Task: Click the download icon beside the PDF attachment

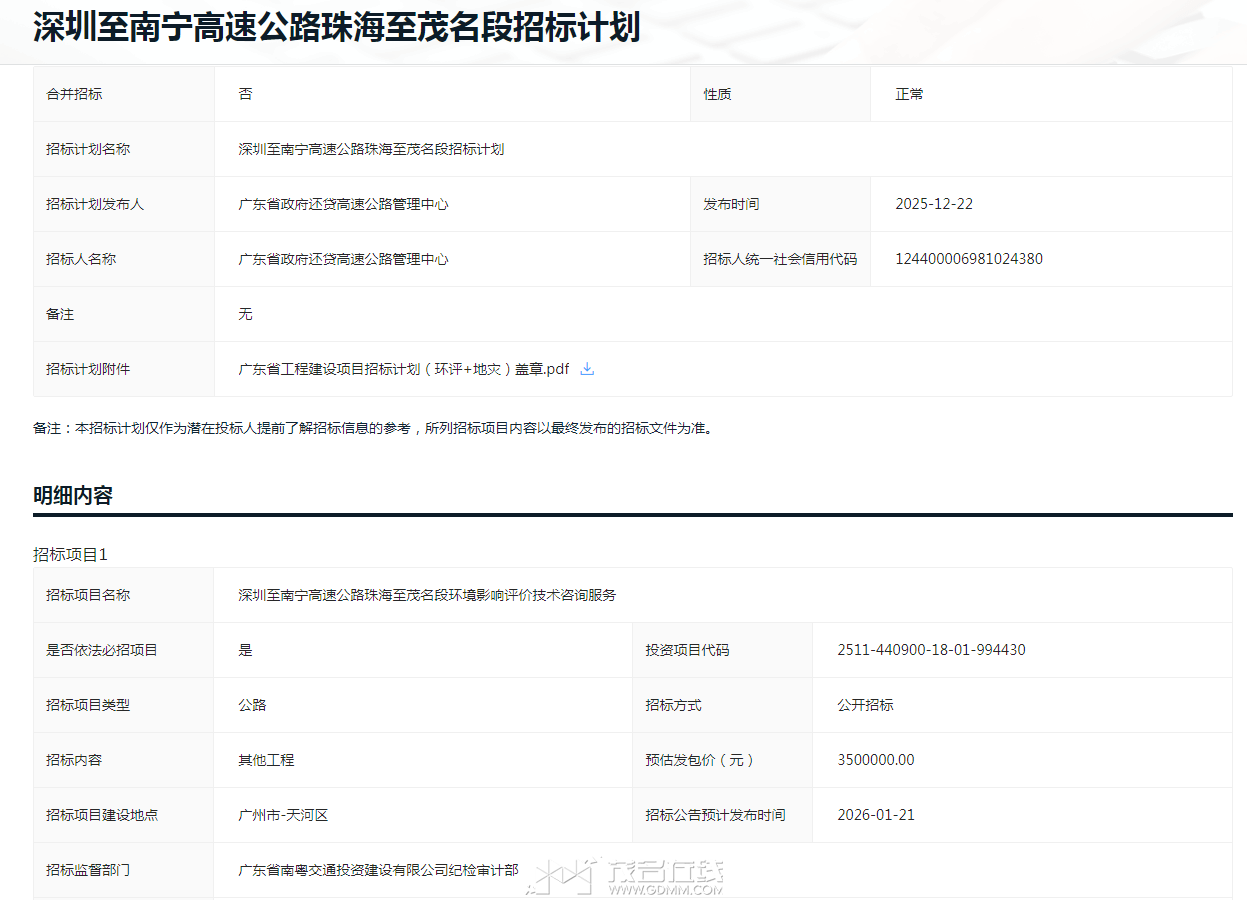Action: (587, 369)
